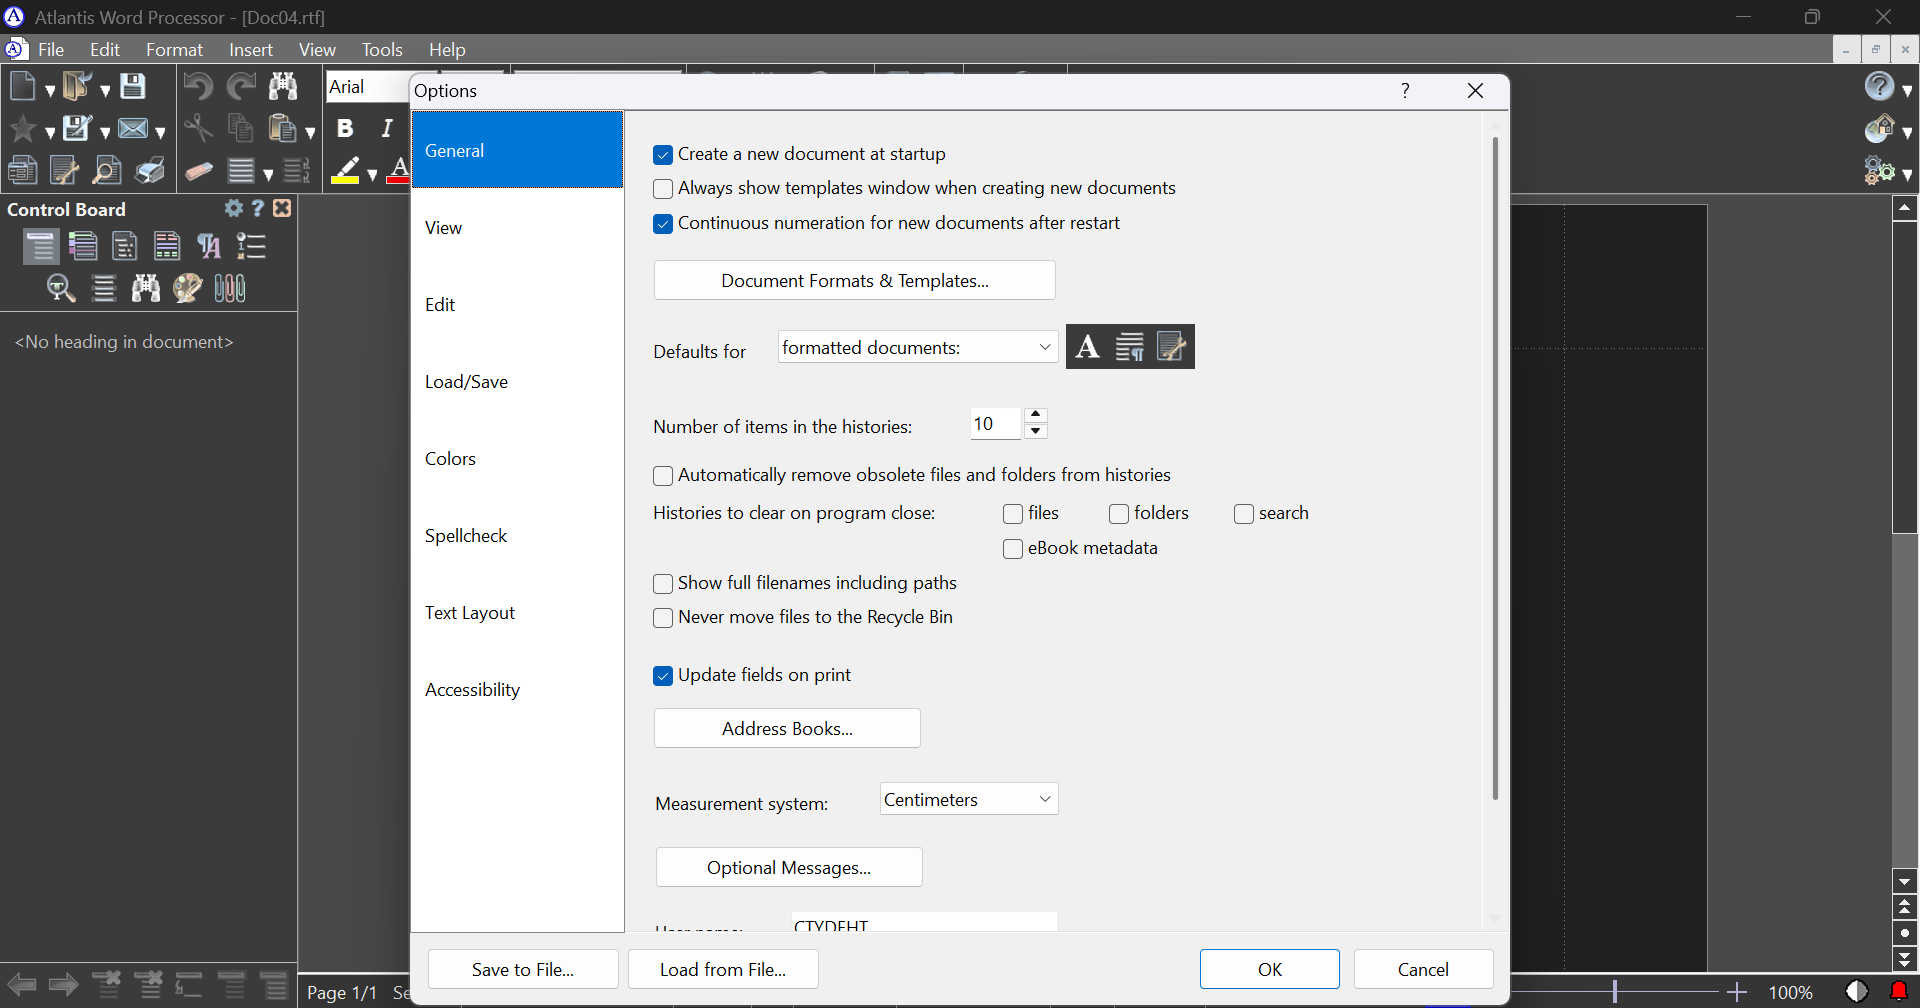Check the files history checkbox
This screenshot has width=1920, height=1008.
1013,514
